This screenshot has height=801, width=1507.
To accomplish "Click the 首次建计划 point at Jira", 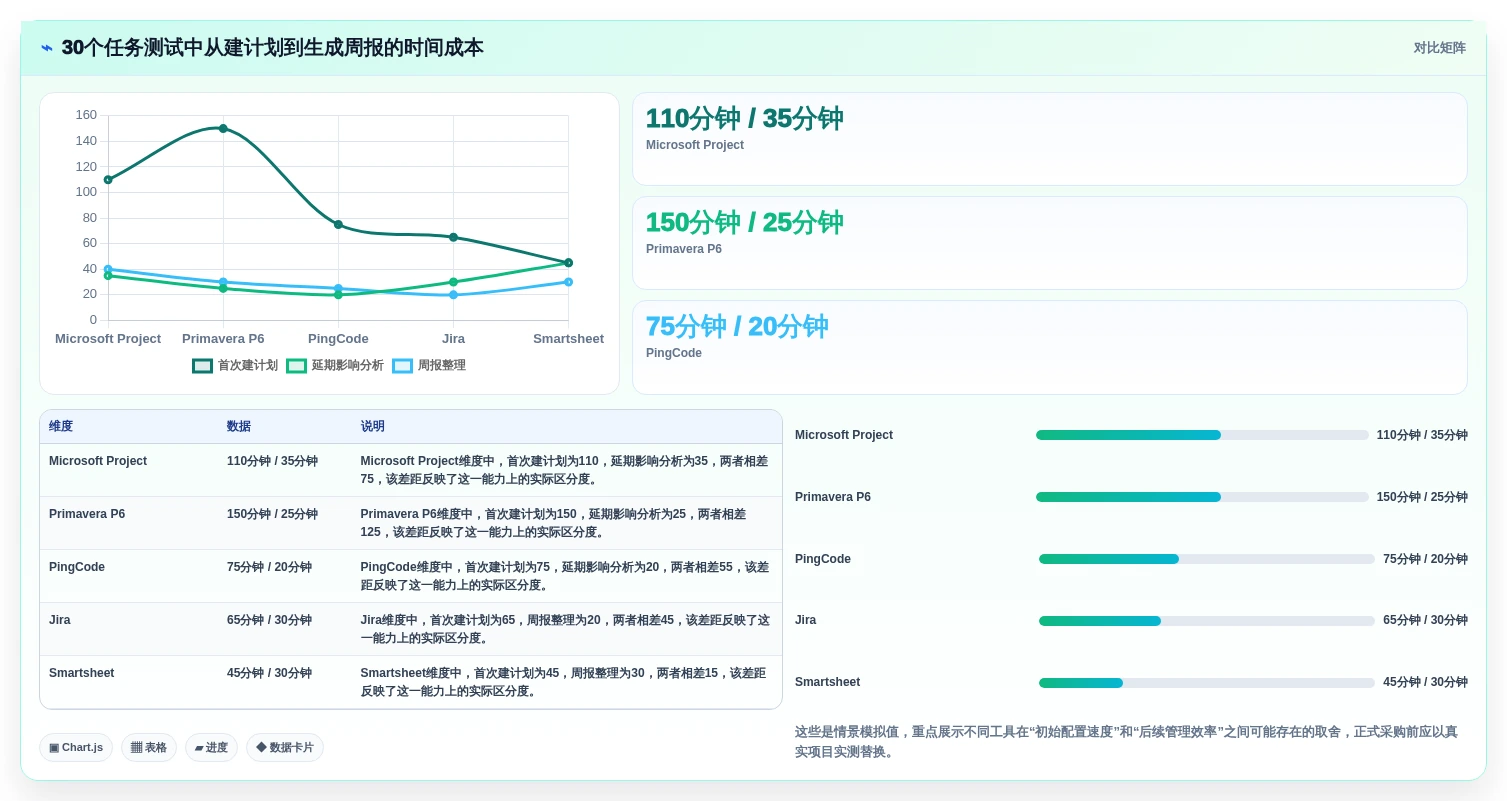I will 453,237.
